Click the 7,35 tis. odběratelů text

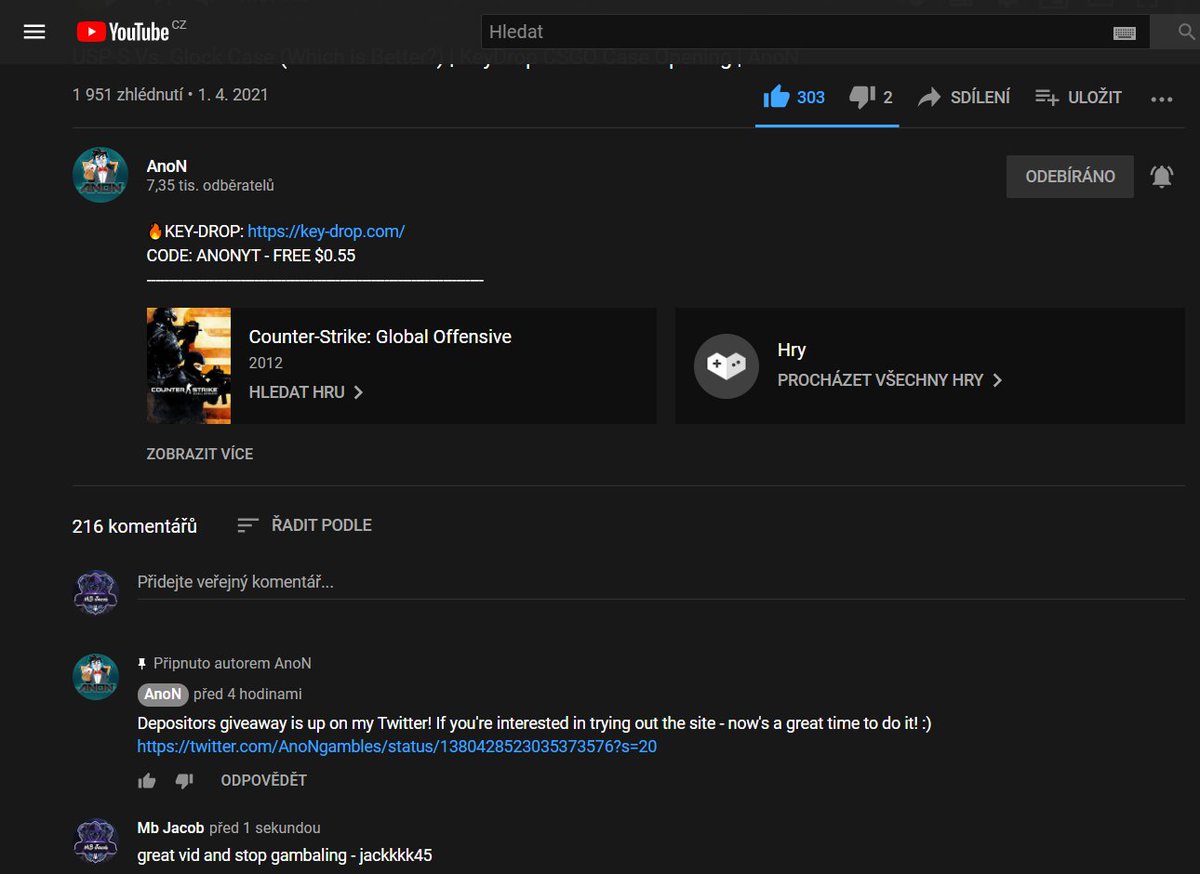point(210,186)
